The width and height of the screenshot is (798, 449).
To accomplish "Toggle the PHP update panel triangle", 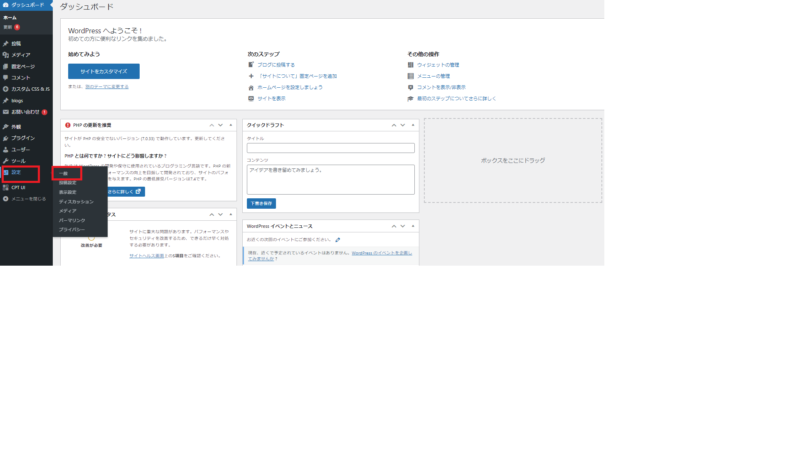I will pyautogui.click(x=229, y=125).
